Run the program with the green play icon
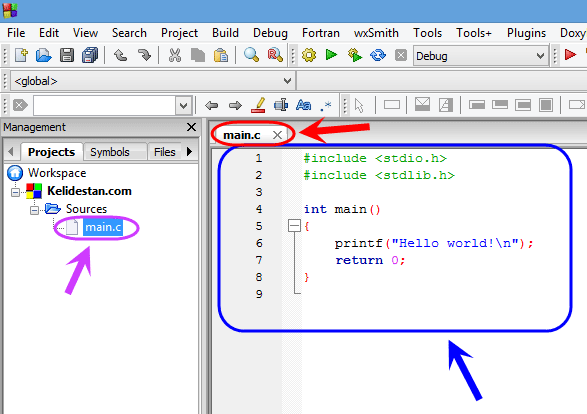 point(331,55)
